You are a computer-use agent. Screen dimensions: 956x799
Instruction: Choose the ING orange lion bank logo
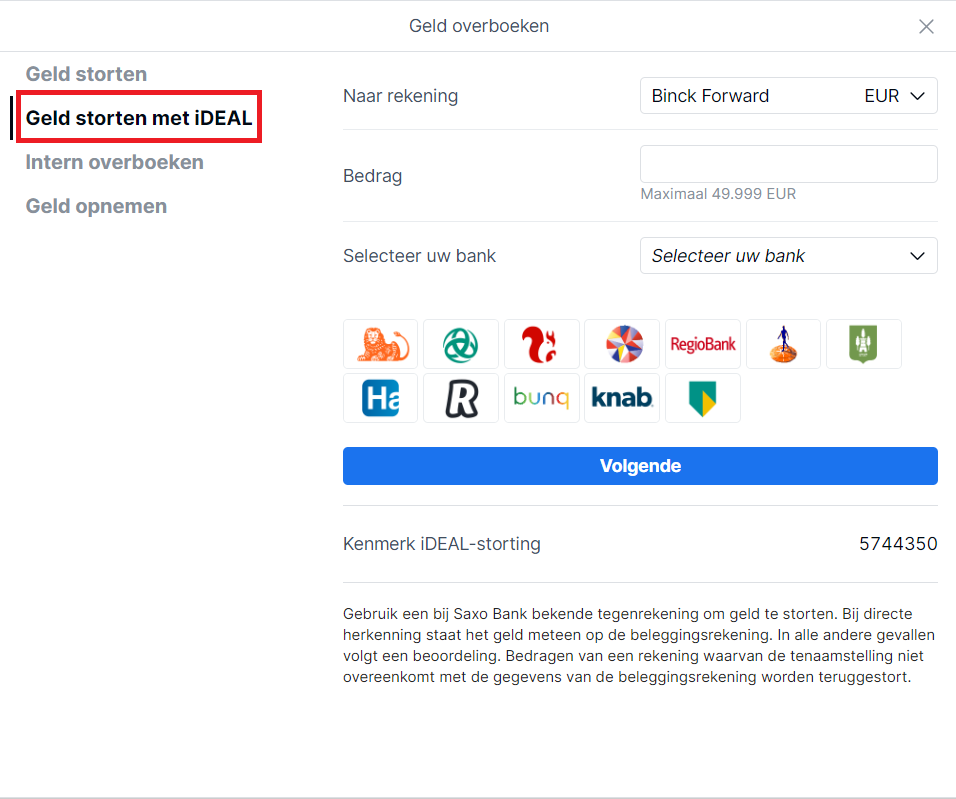(380, 344)
